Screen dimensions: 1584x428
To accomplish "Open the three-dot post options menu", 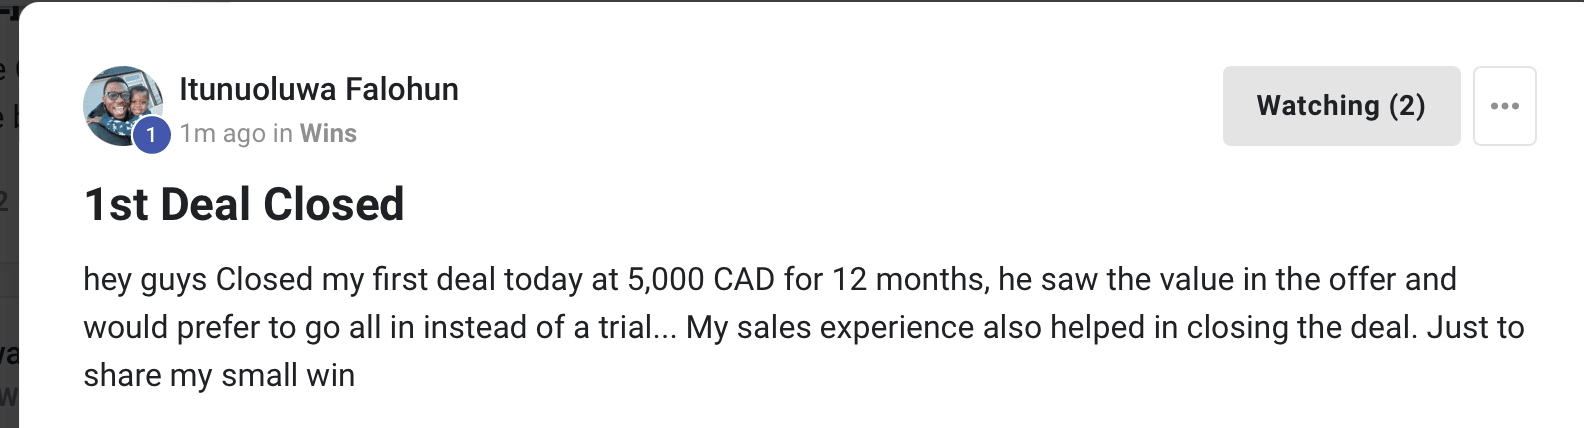I will [1504, 106].
